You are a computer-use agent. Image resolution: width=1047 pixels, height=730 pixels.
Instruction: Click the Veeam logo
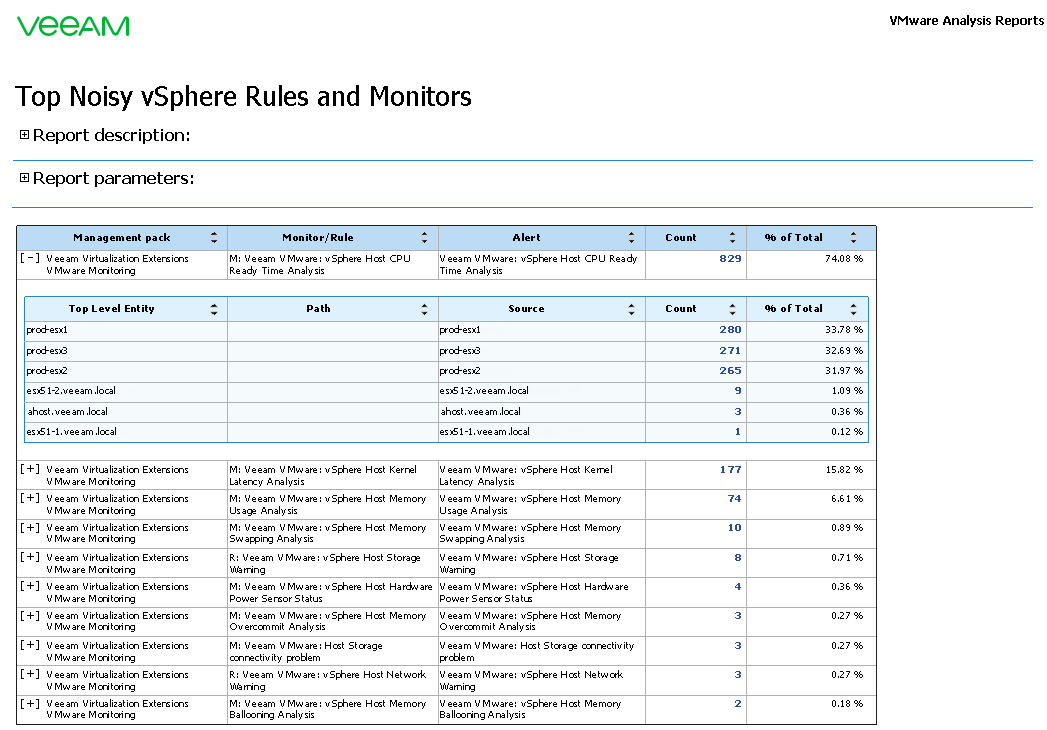pos(73,26)
